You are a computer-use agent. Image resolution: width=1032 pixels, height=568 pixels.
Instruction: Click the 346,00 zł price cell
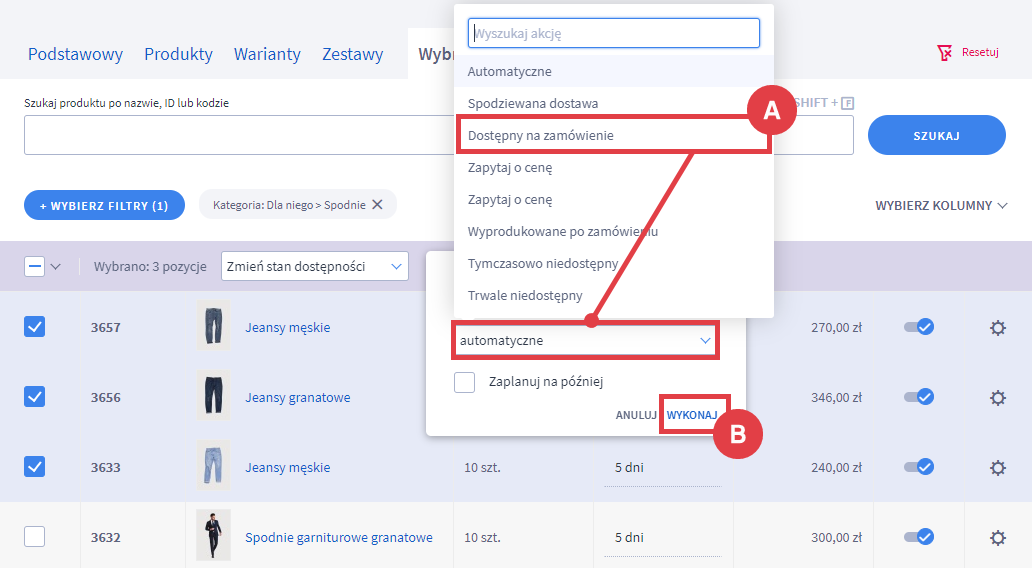point(836,398)
